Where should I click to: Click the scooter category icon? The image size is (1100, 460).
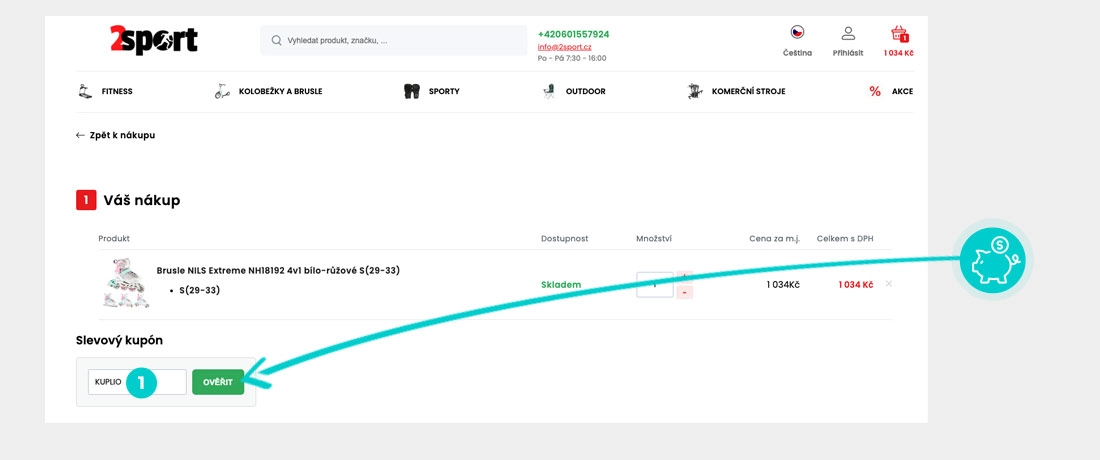[x=222, y=91]
